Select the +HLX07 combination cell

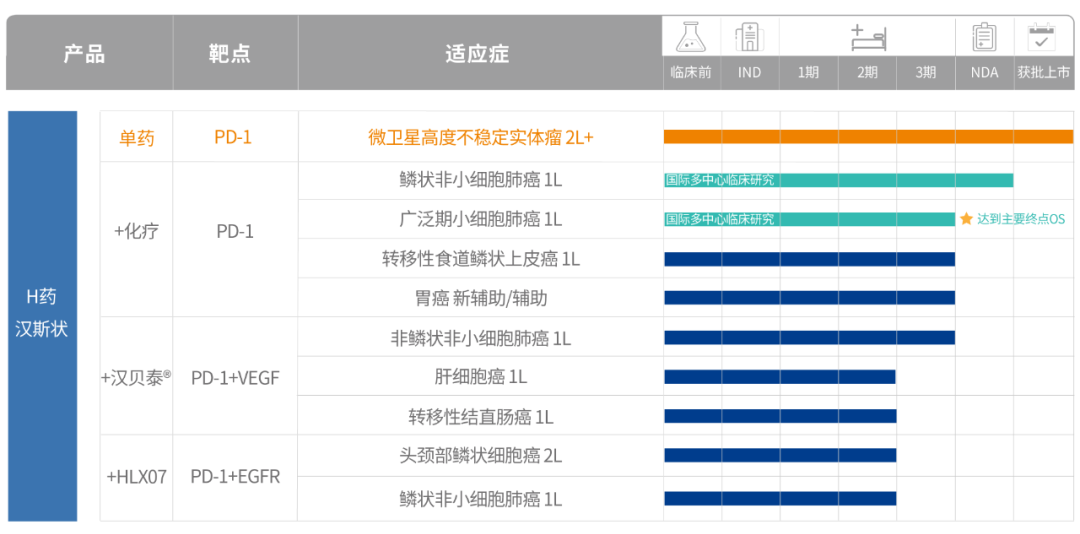[136, 477]
